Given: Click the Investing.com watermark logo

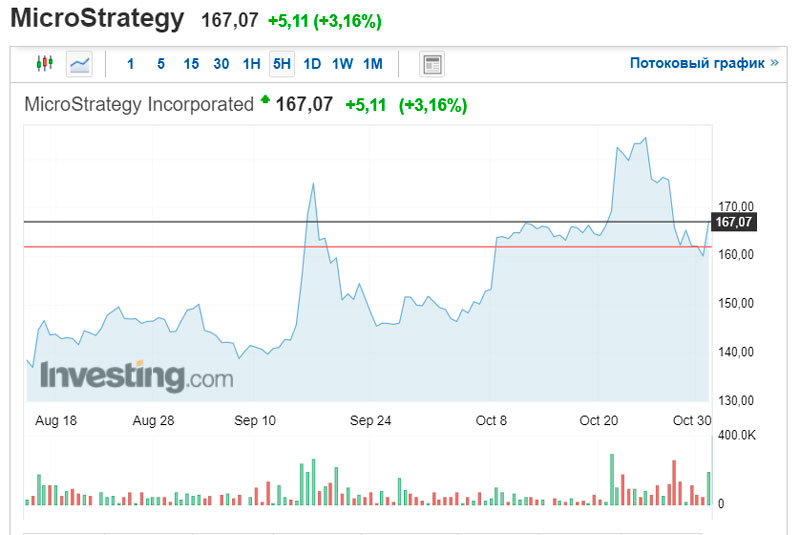Looking at the screenshot, I should click(x=136, y=377).
